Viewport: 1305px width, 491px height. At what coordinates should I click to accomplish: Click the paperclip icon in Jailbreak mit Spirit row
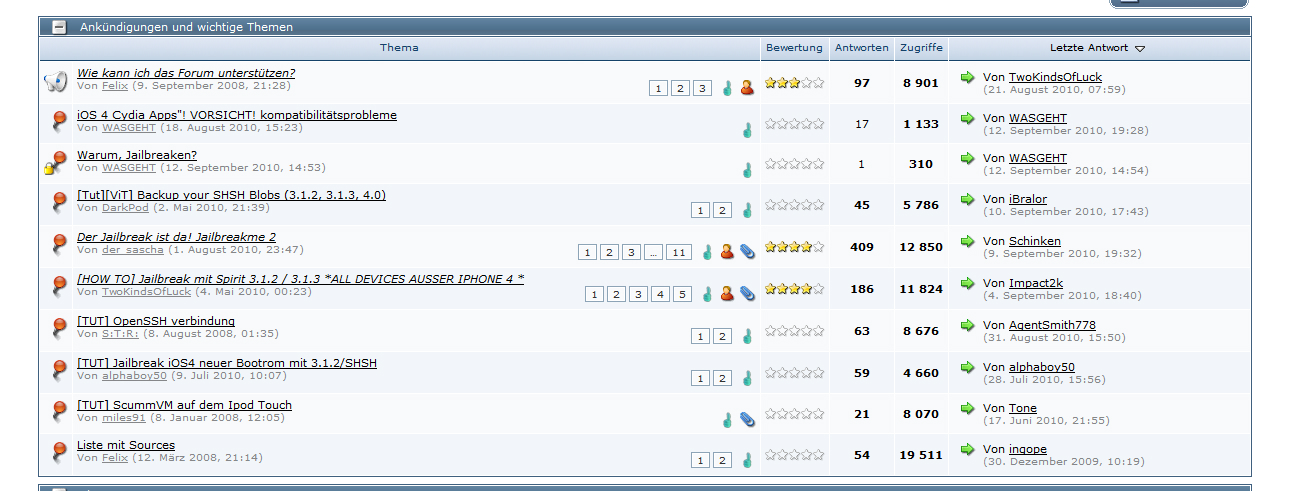pos(747,294)
